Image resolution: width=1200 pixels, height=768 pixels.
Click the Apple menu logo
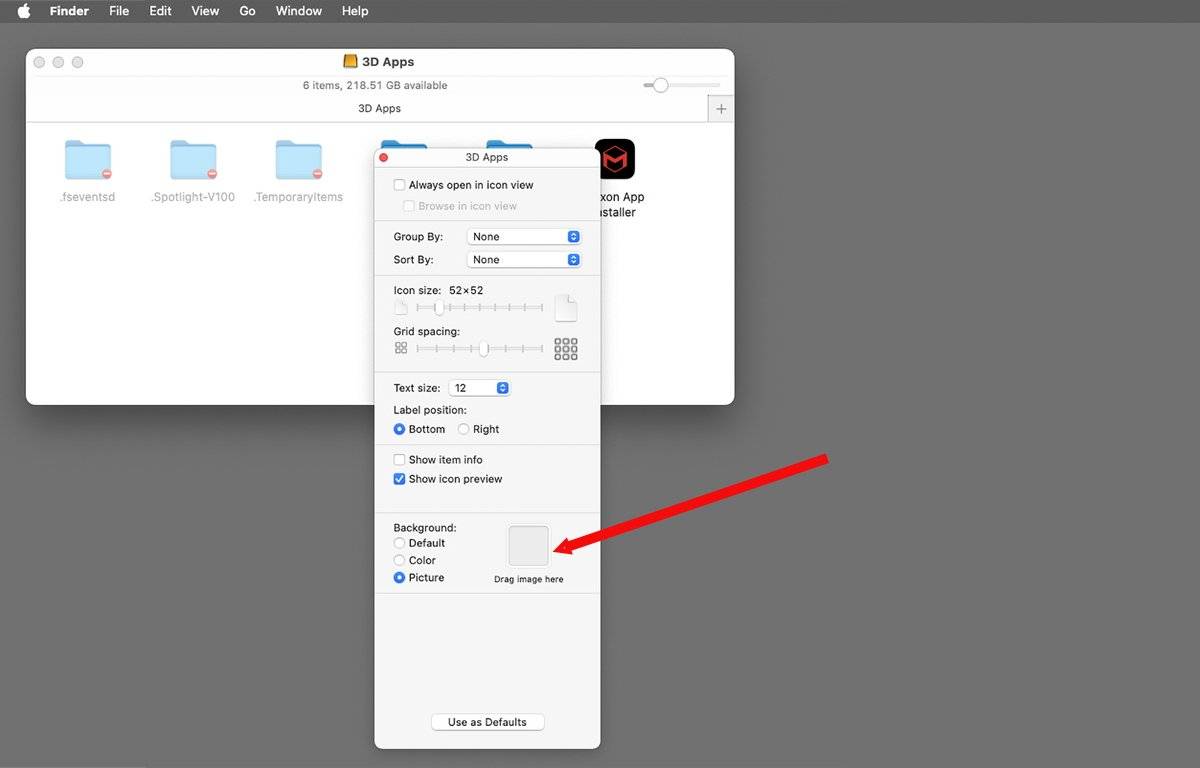coord(24,11)
